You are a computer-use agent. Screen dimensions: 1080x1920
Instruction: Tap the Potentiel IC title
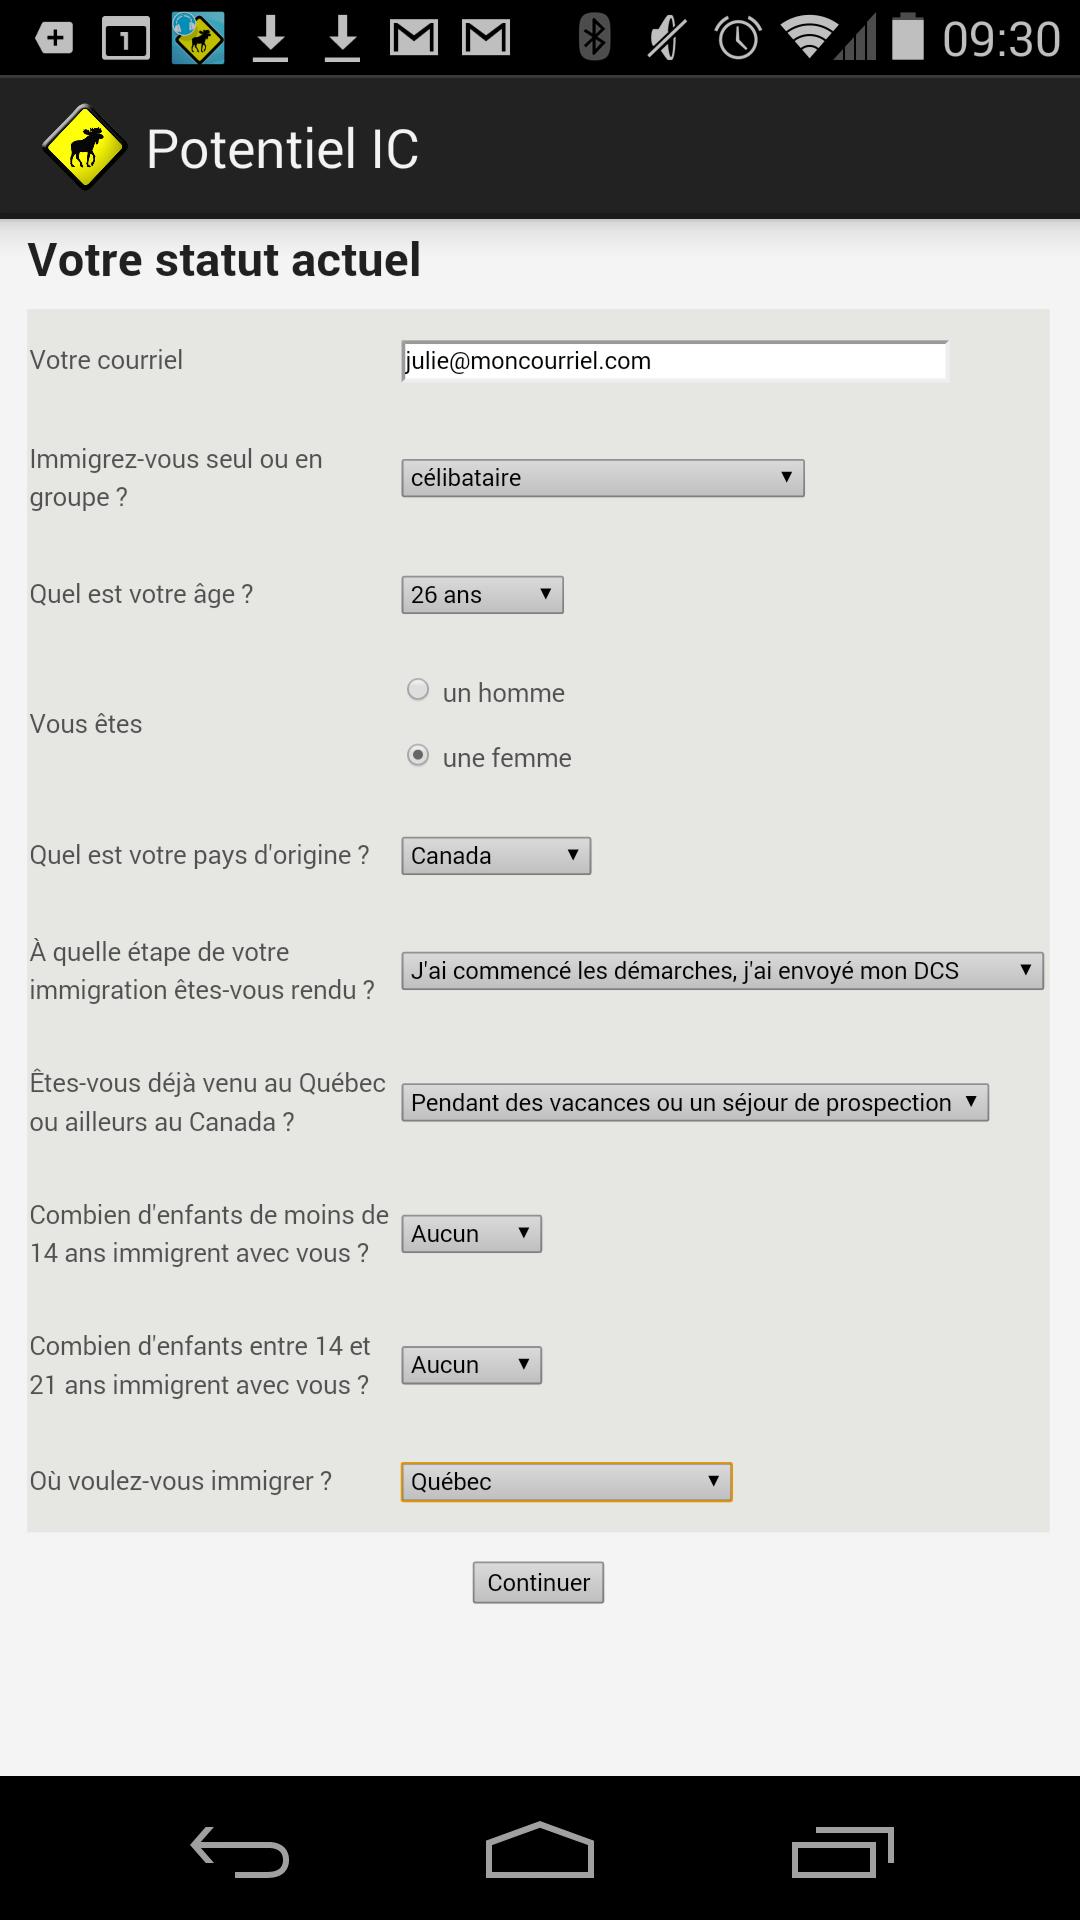(282, 149)
